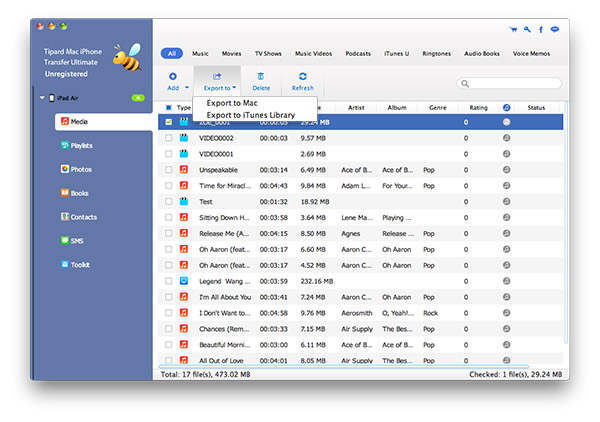Click the feedback chat bubble icon

click(554, 29)
